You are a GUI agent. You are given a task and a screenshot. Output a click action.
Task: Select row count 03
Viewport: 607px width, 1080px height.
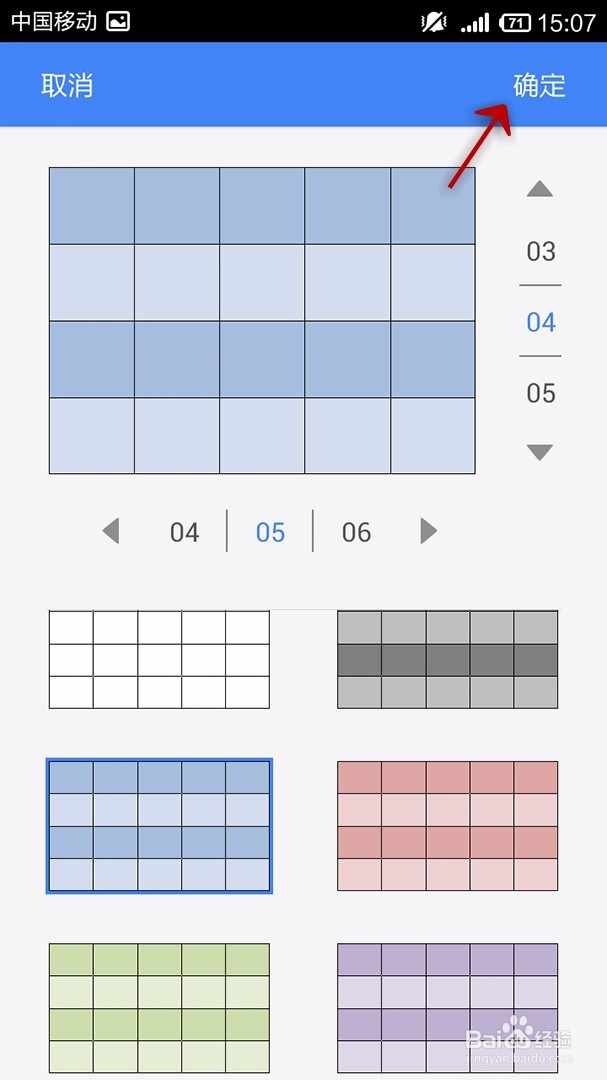[541, 251]
